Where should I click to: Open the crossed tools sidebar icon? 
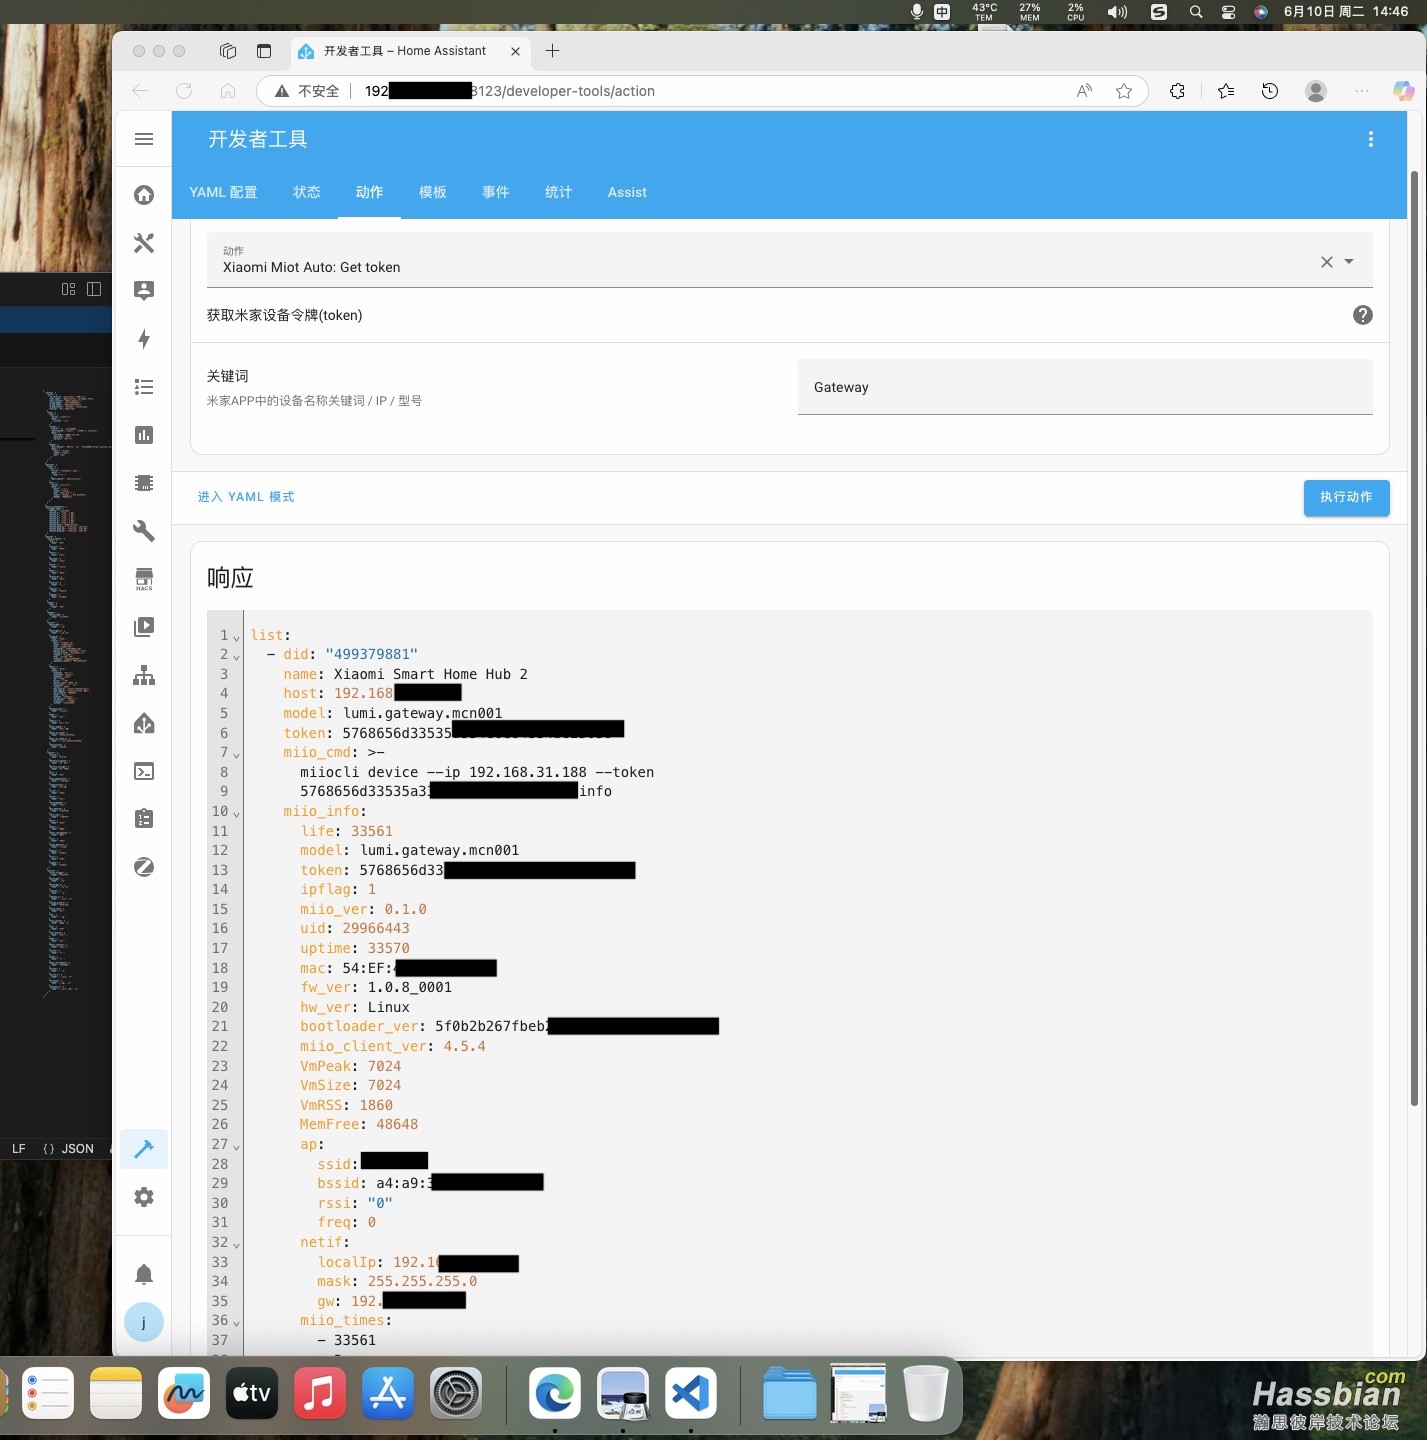(144, 243)
